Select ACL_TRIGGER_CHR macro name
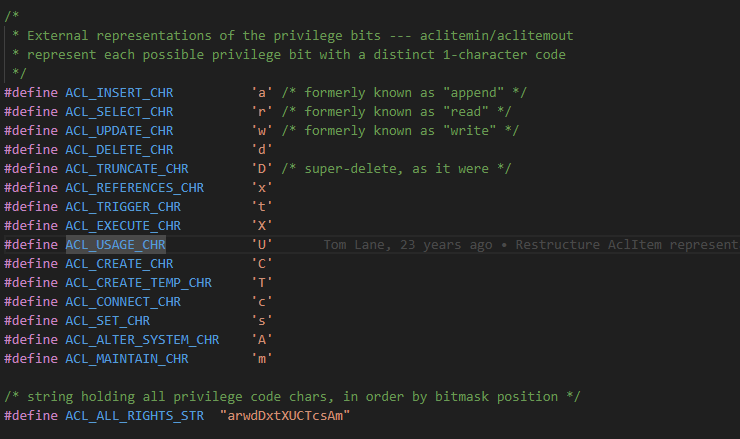This screenshot has height=439, width=740. pyautogui.click(x=123, y=206)
